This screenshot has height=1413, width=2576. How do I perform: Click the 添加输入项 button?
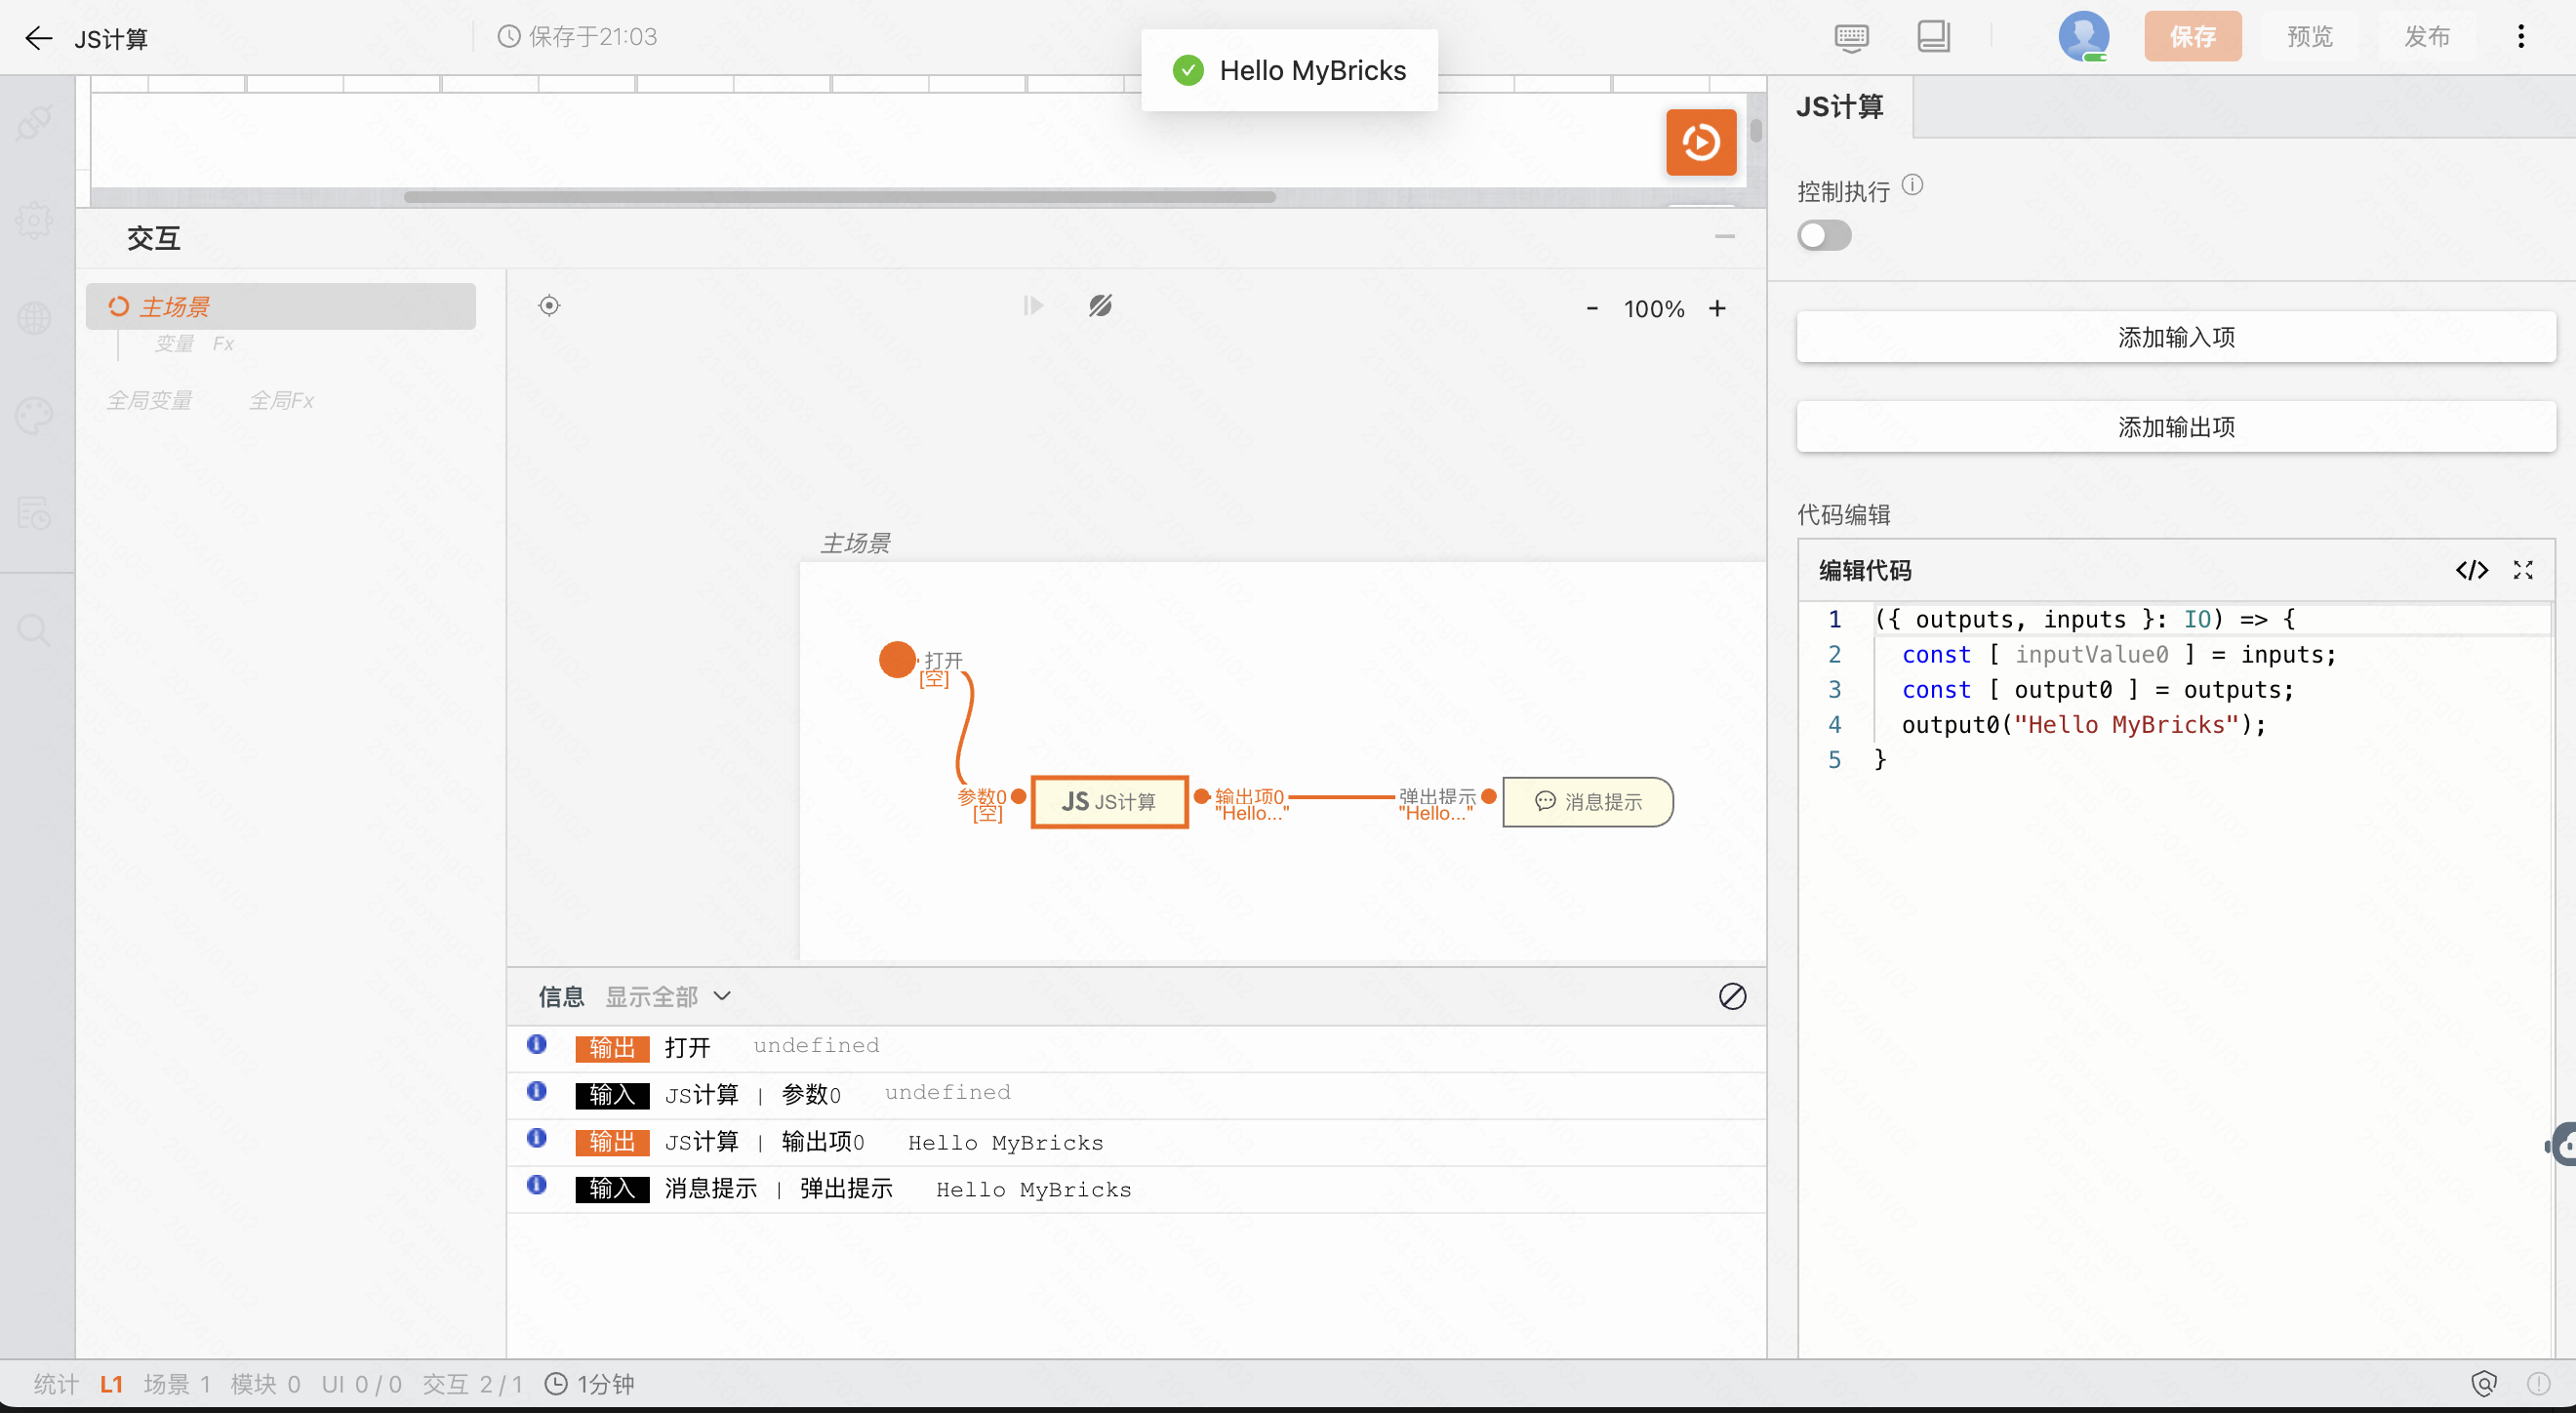[2176, 337]
